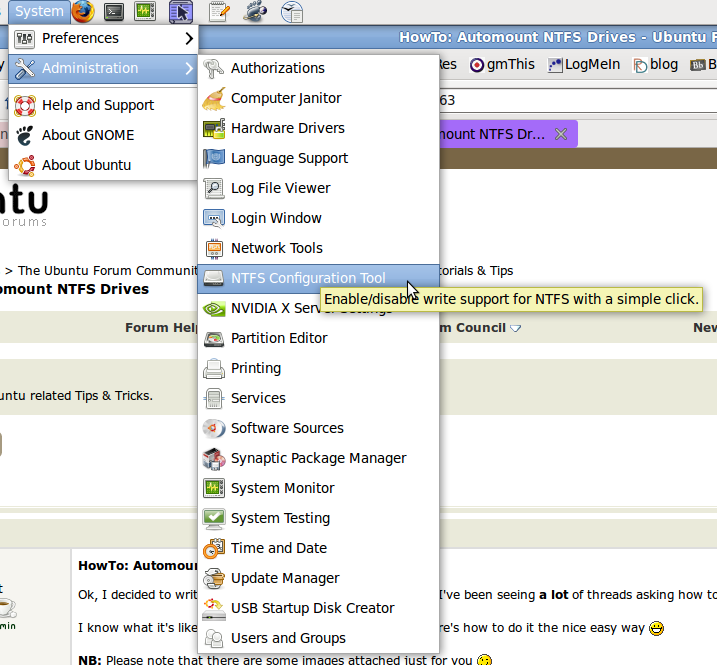Viewport: 717px width, 665px height.
Task: Click the browser address bar field
Action: point(578,100)
